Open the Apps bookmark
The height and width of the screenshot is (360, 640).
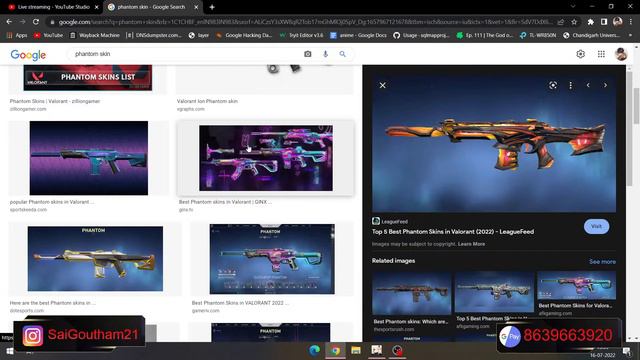[x=17, y=36]
